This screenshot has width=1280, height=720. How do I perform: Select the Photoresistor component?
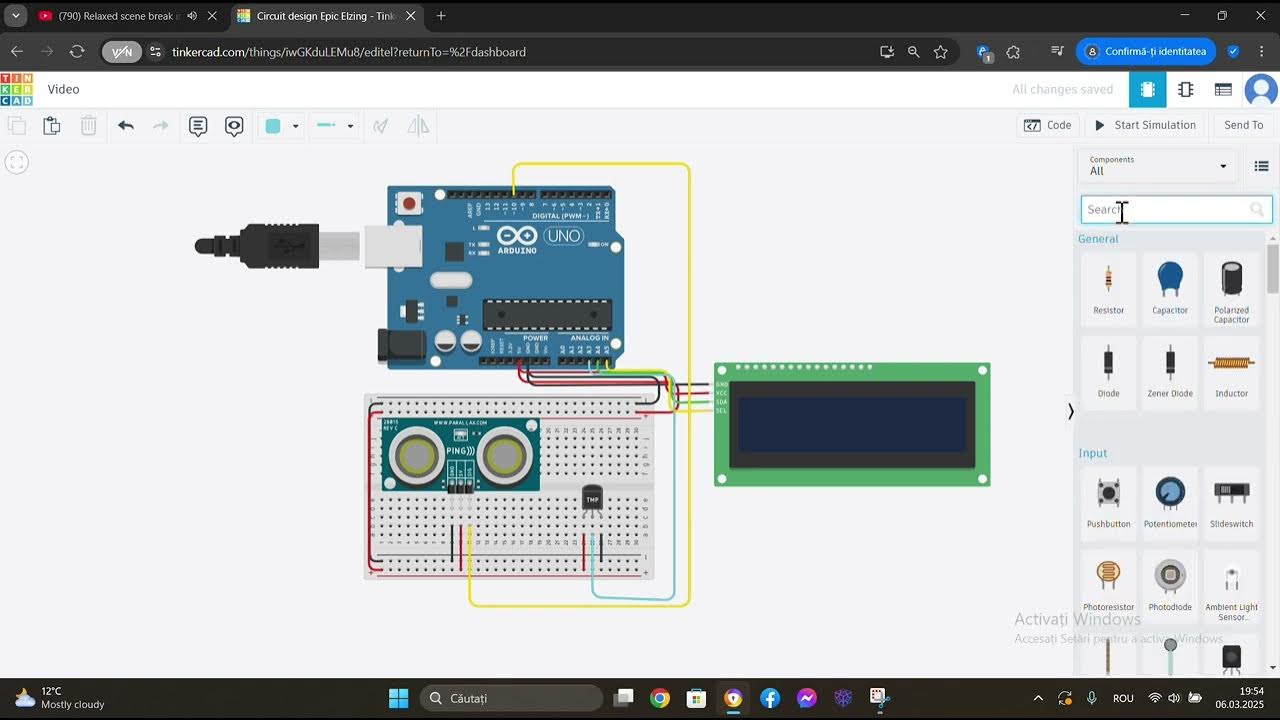pos(1108,584)
